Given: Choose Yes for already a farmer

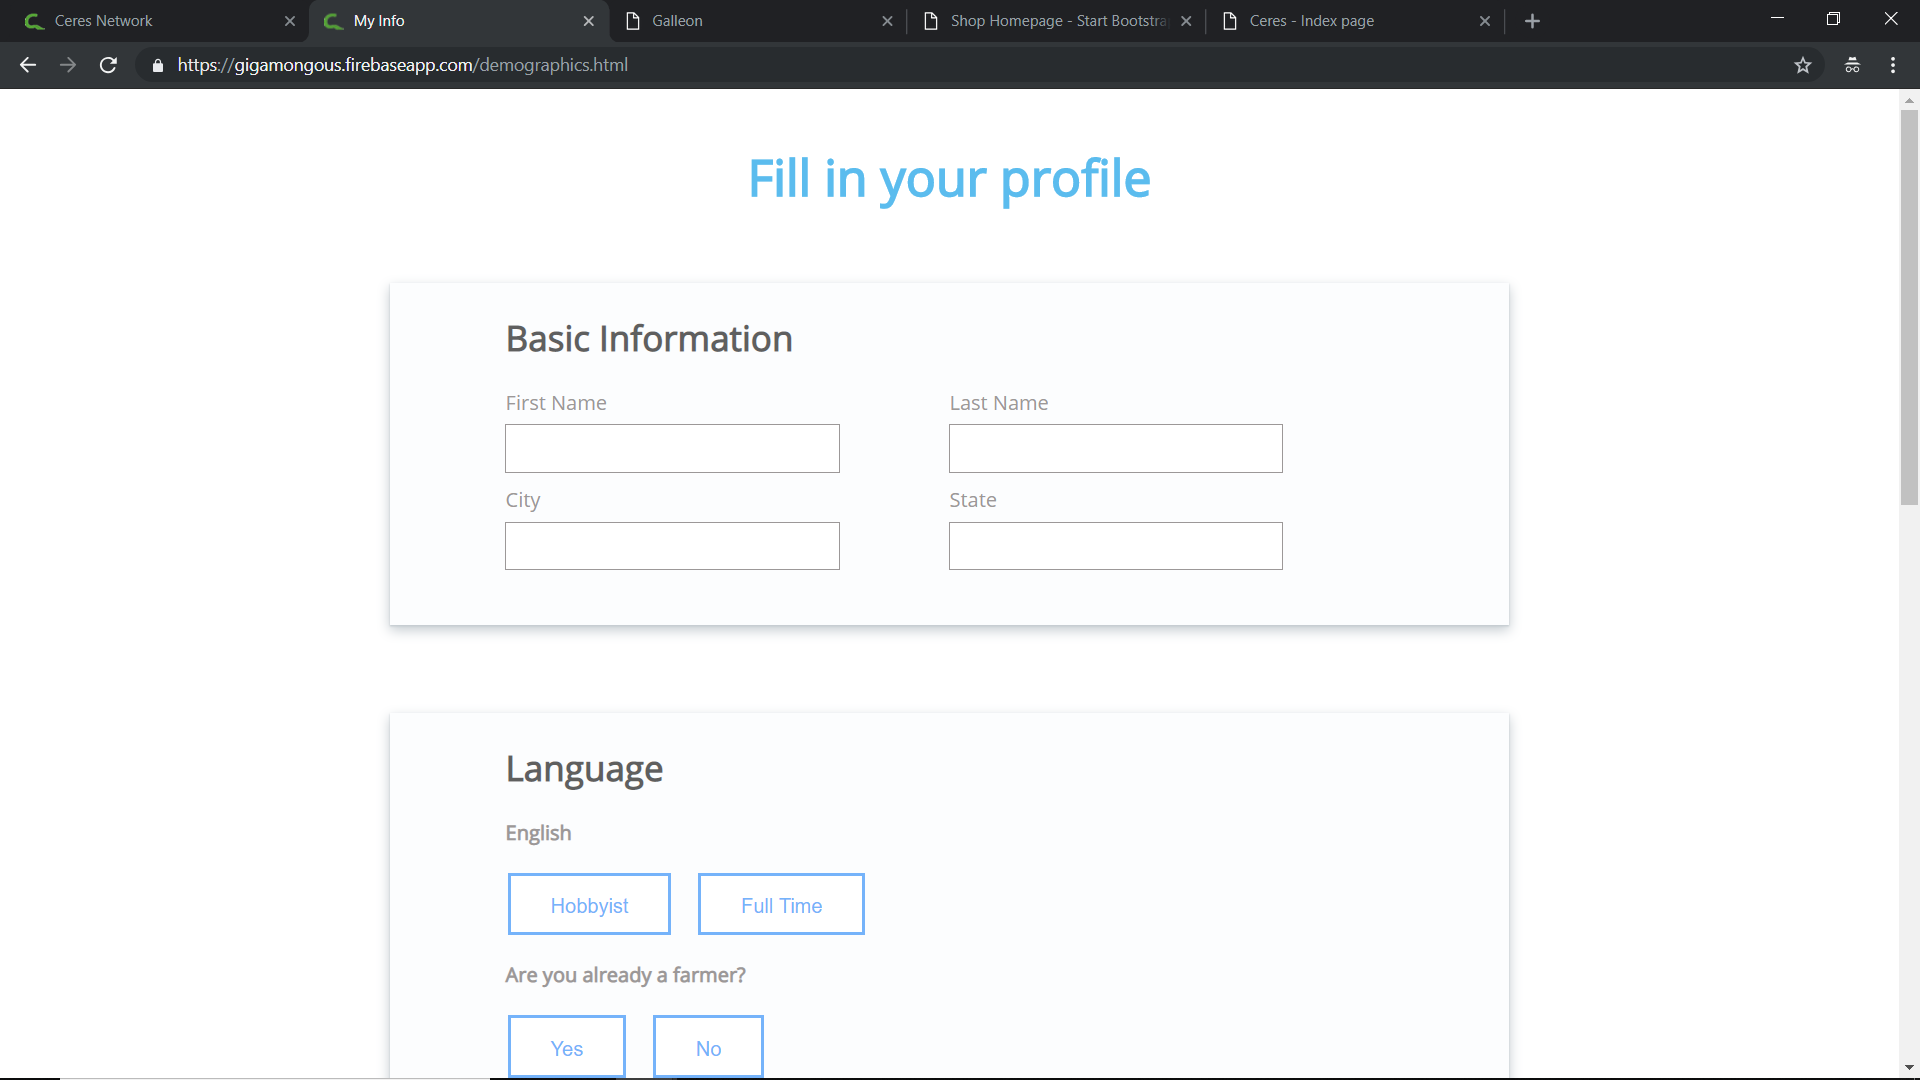Looking at the screenshot, I should [x=566, y=1047].
